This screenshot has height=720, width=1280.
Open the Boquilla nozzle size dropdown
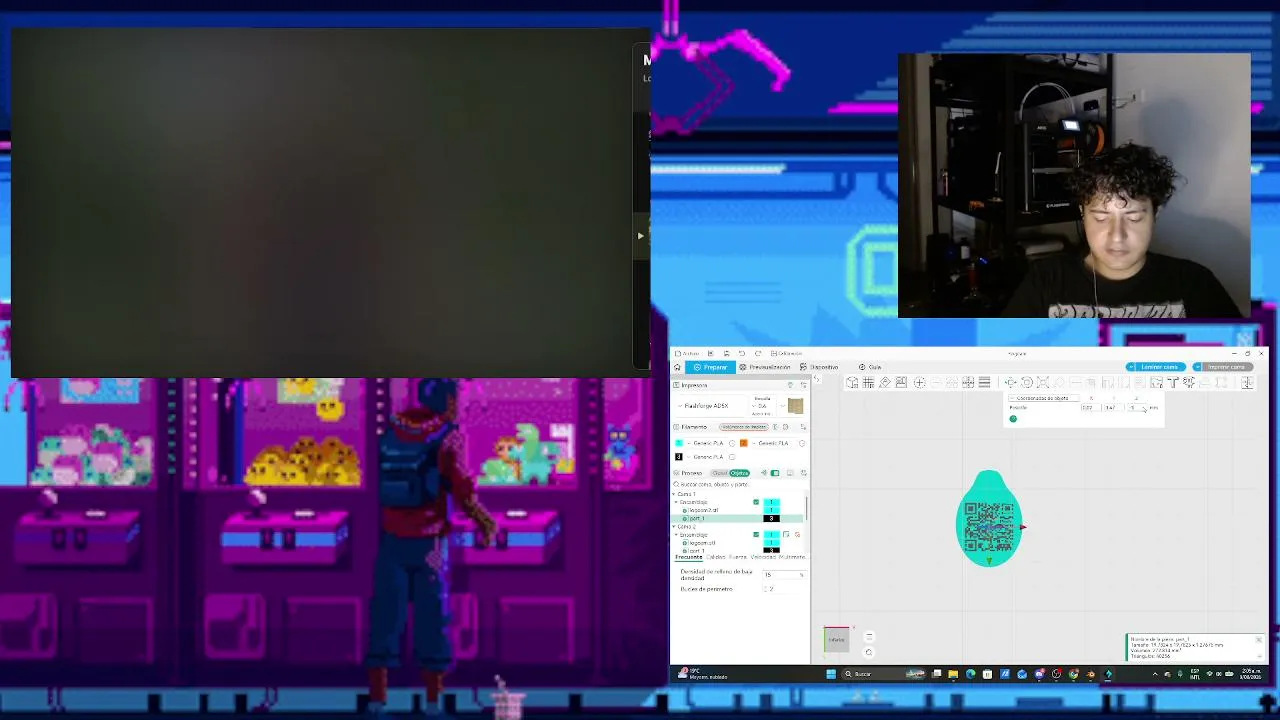pos(762,406)
